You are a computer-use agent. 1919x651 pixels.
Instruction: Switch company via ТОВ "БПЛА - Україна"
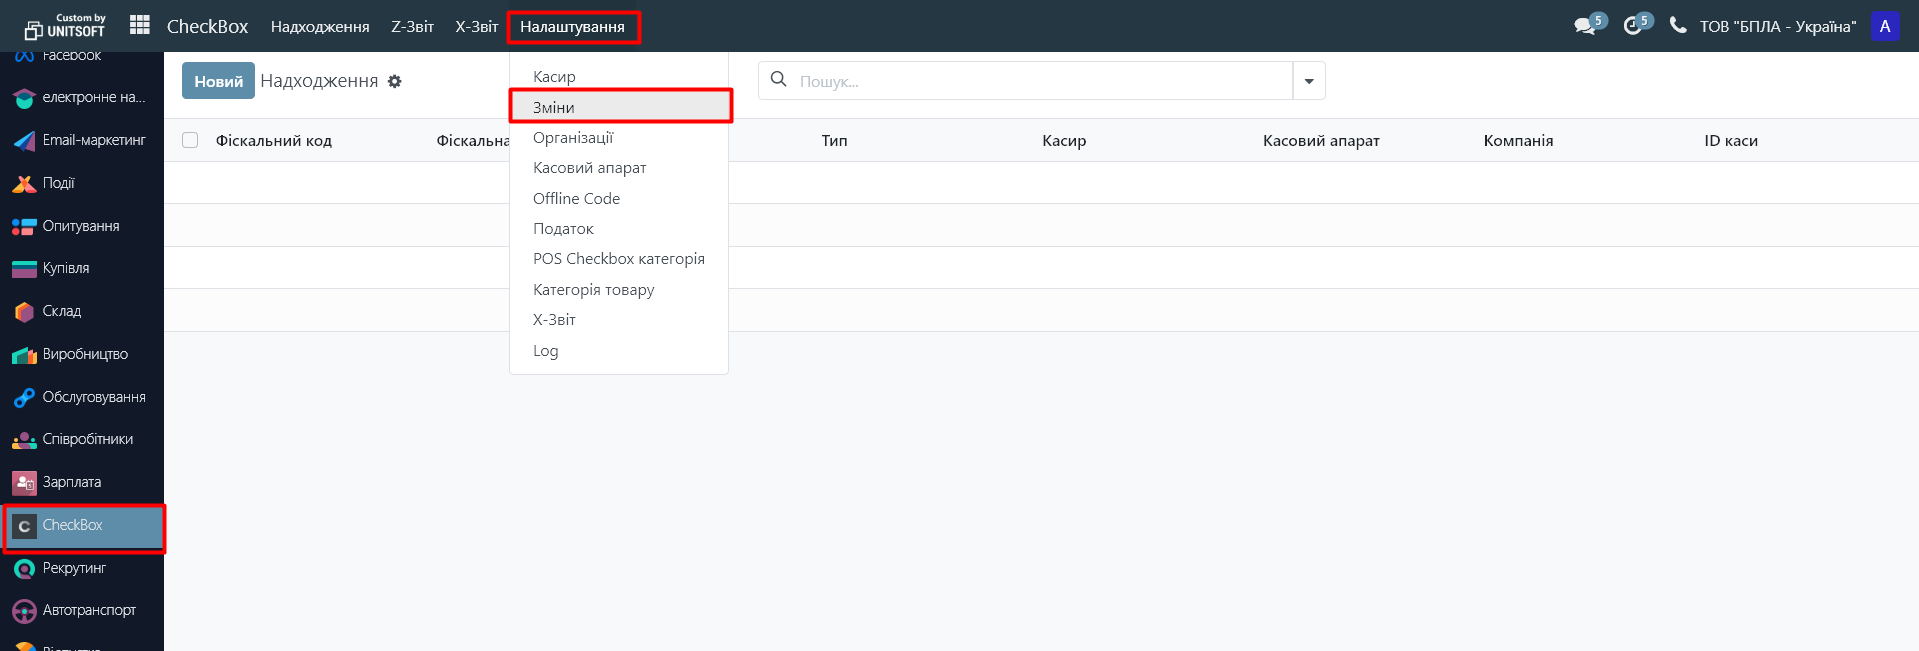pos(1777,27)
